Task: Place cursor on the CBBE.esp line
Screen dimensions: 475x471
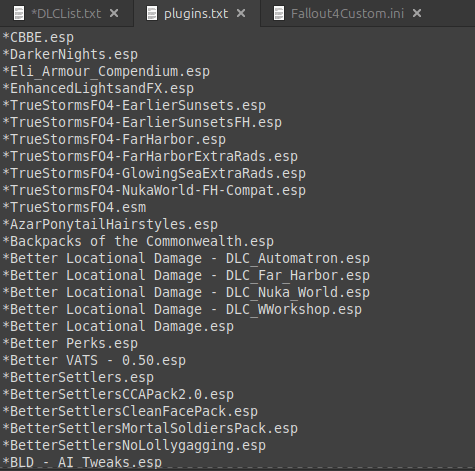Action: click(x=38, y=37)
